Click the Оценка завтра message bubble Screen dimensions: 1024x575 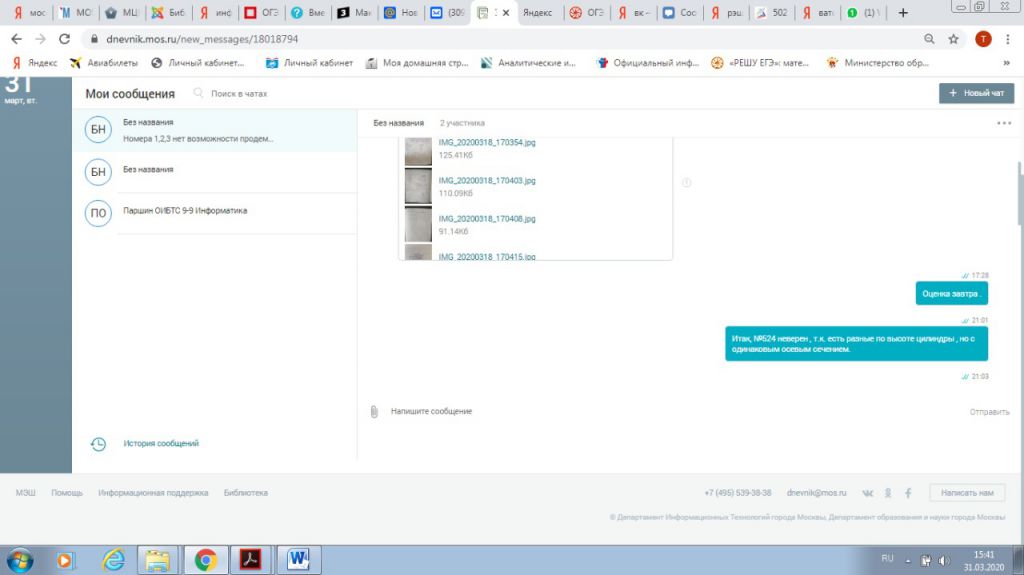(x=952, y=293)
